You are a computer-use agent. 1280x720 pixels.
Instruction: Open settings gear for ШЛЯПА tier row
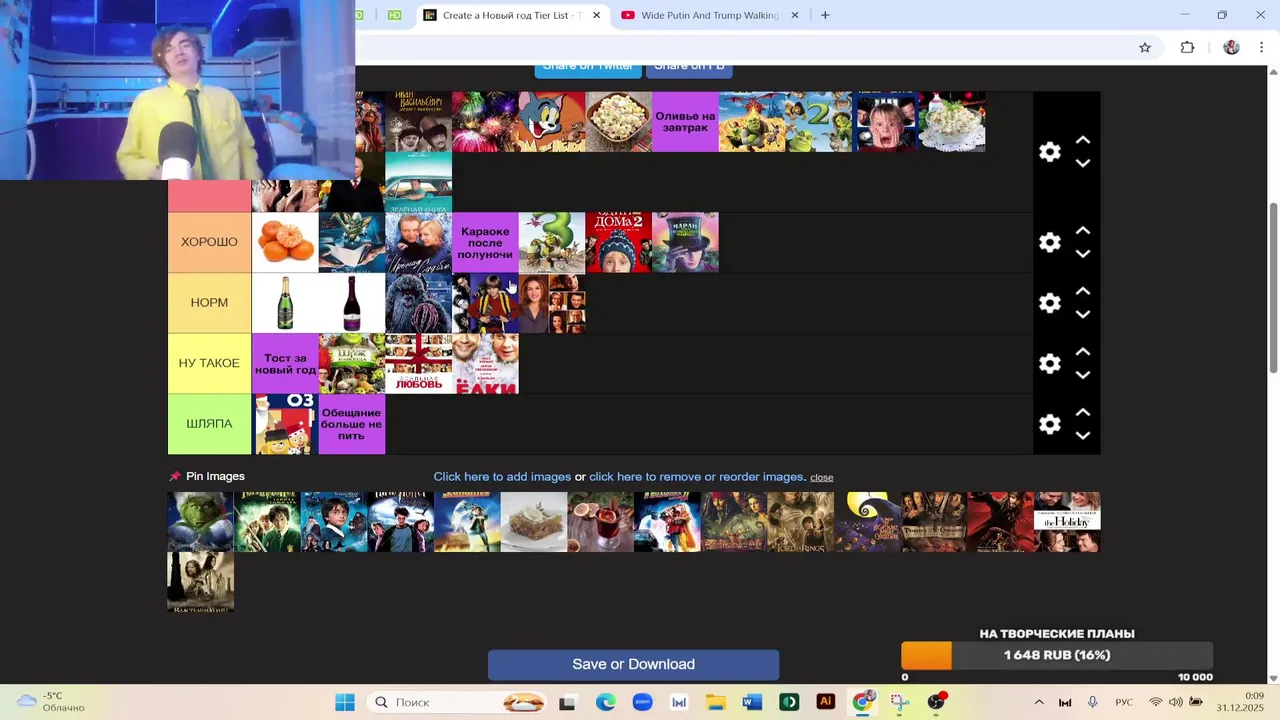tap(1049, 424)
